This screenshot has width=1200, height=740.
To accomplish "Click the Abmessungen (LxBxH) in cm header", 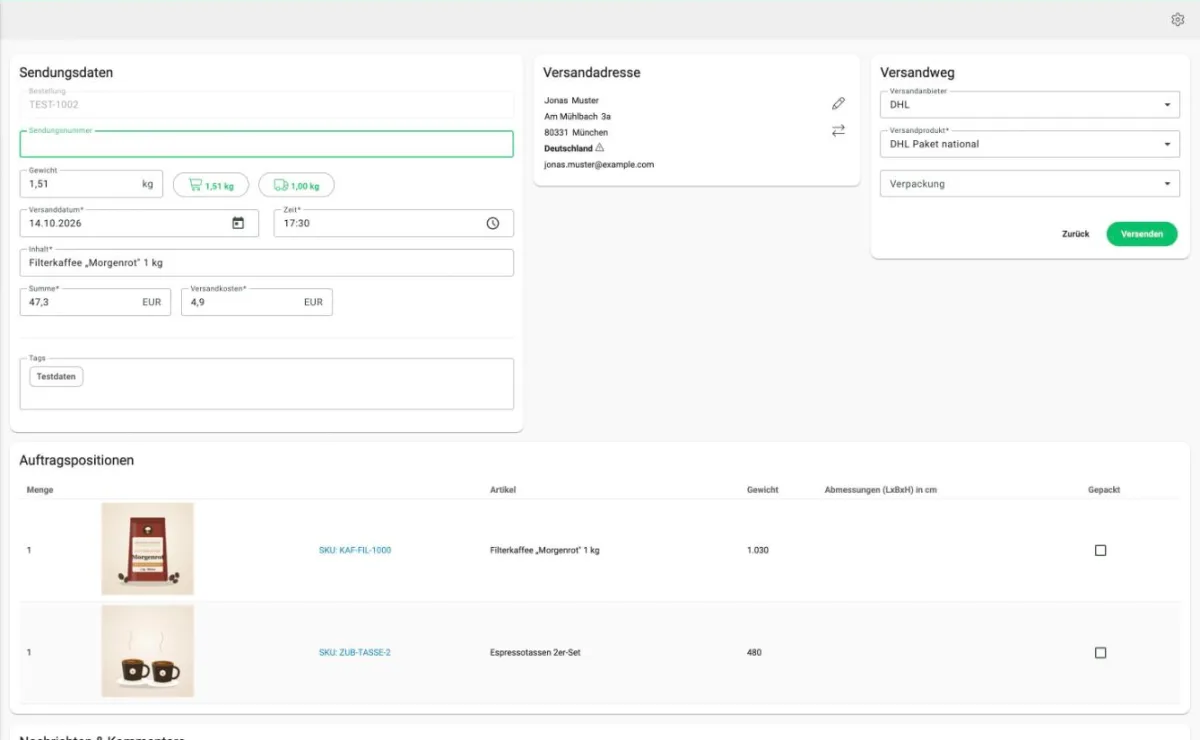I will click(881, 490).
